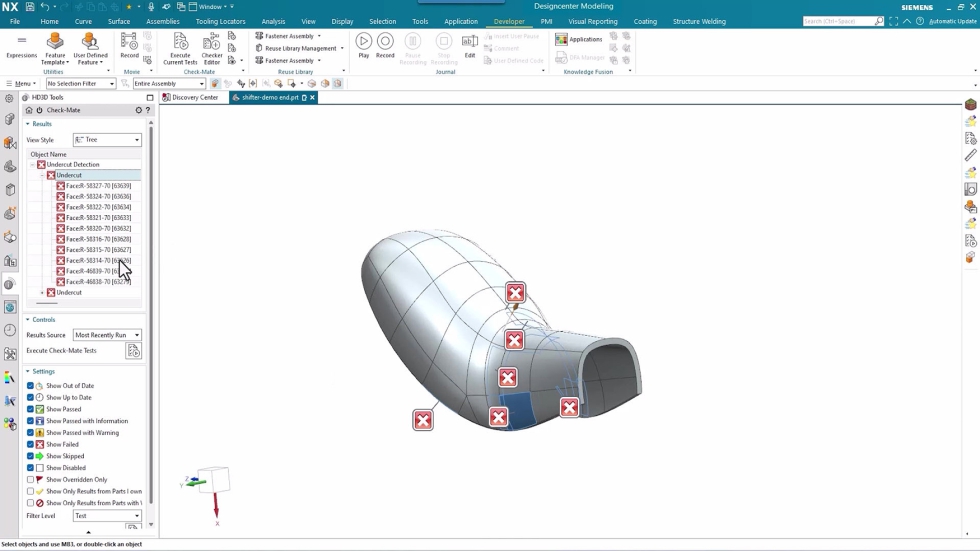This screenshot has width=980, height=551.
Task: Expand the bottom Undercut node
Action: click(42, 293)
